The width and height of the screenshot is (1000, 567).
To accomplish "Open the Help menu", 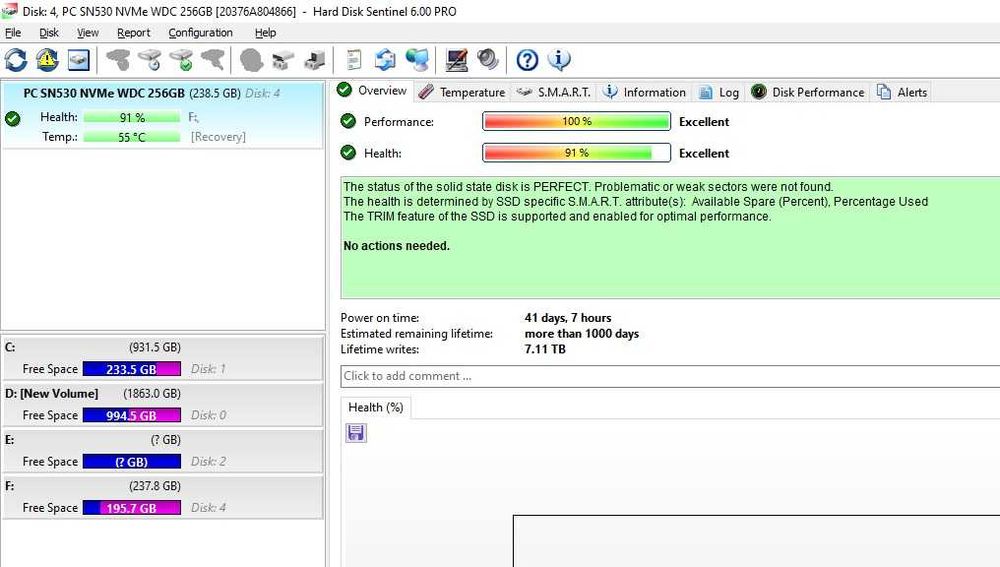I will [265, 33].
